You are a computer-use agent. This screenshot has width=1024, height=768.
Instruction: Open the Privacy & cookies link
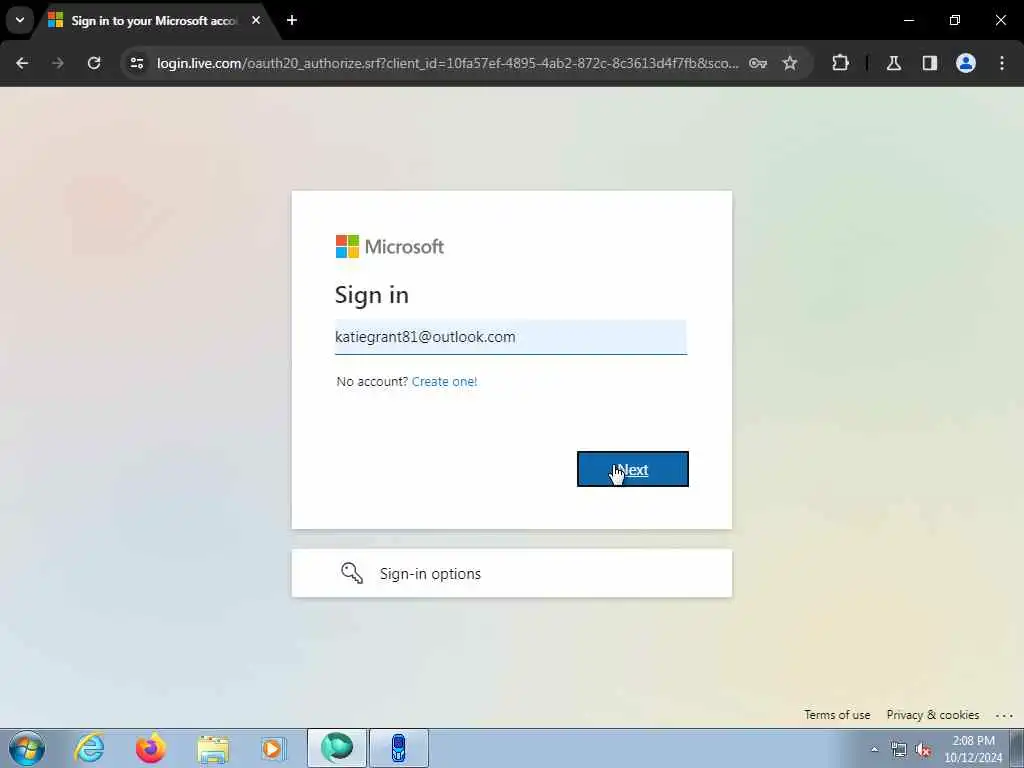pos(933,715)
